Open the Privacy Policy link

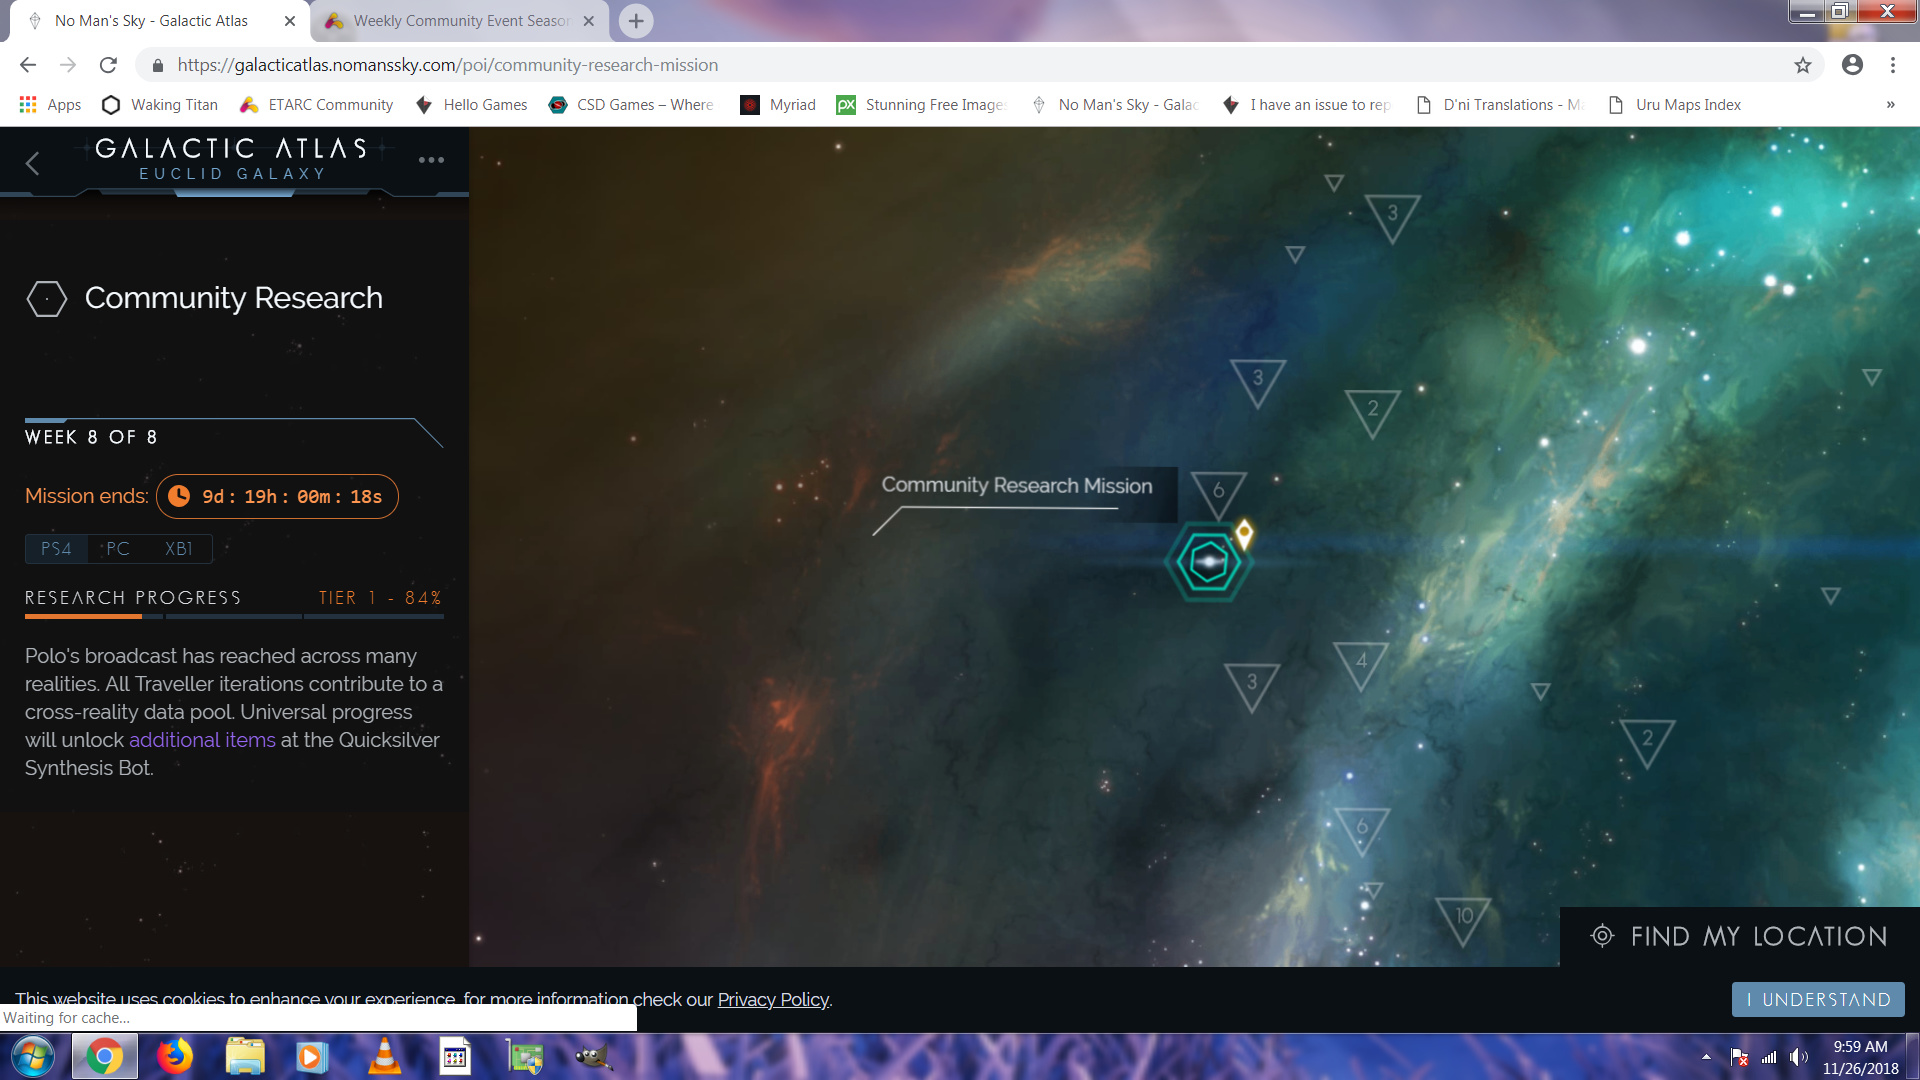[773, 999]
